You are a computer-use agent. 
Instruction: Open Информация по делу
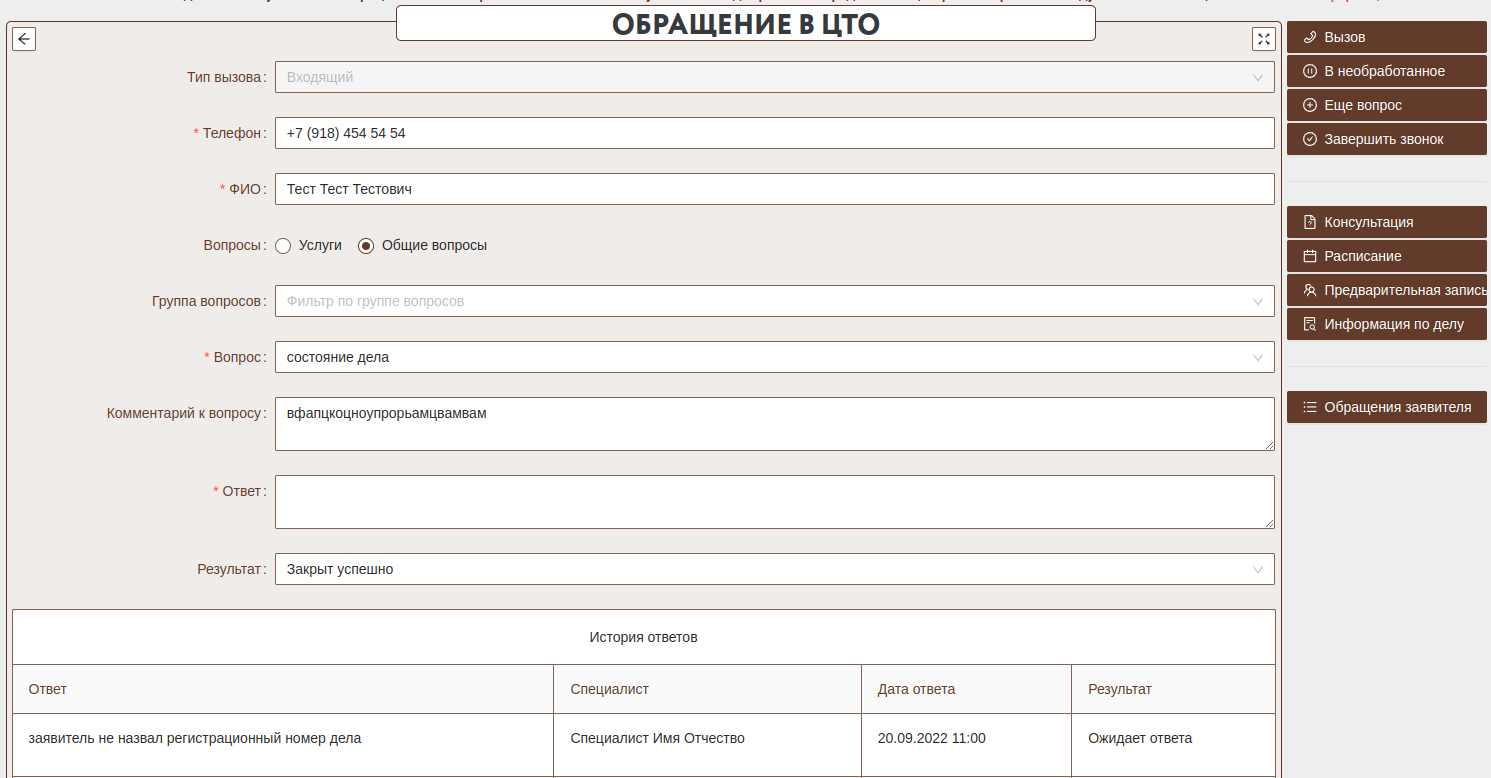click(x=1386, y=324)
